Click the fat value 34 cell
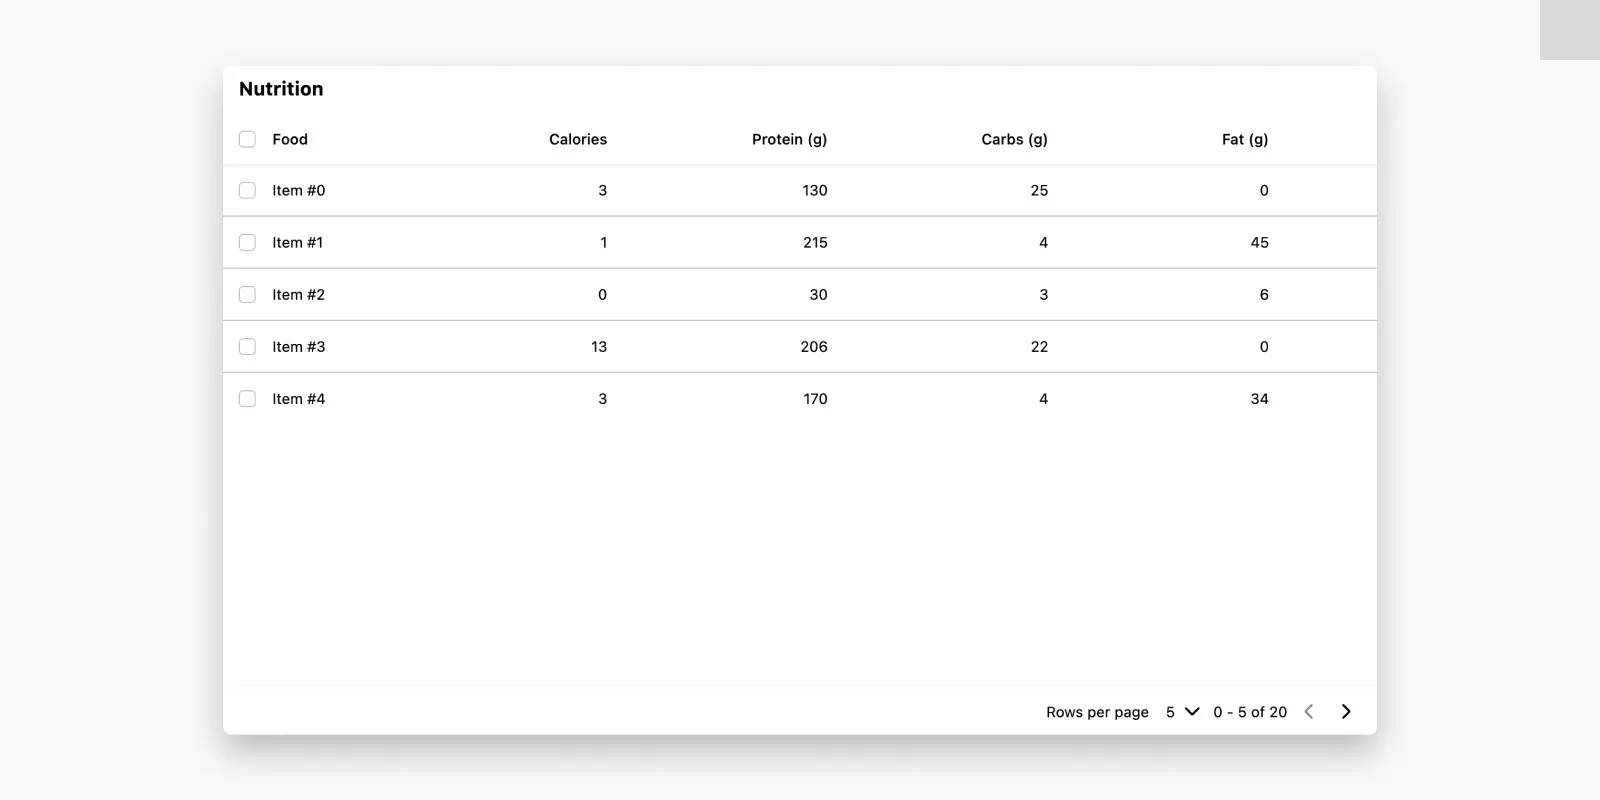The width and height of the screenshot is (1600, 800). (1259, 398)
